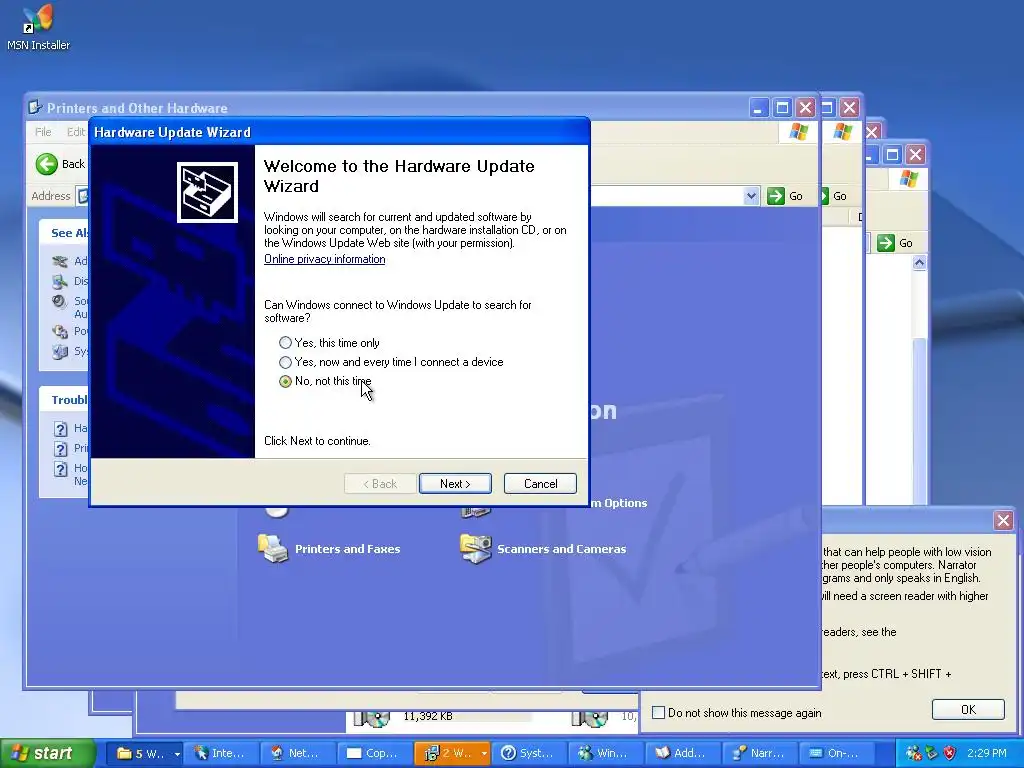
Task: Click the Home Networking troubleshooter question icon
Action: click(60, 469)
